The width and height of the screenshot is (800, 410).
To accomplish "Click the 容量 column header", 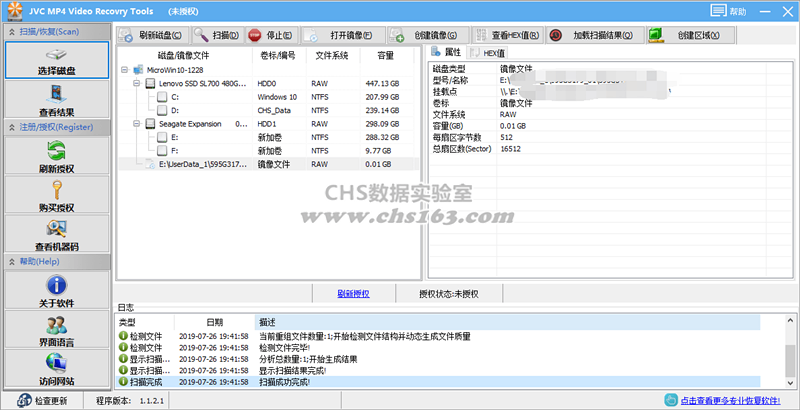I will (386, 56).
